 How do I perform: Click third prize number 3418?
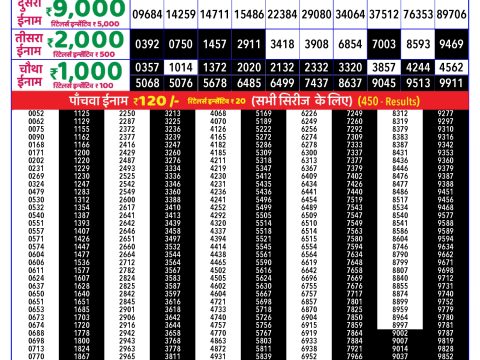tap(282, 44)
